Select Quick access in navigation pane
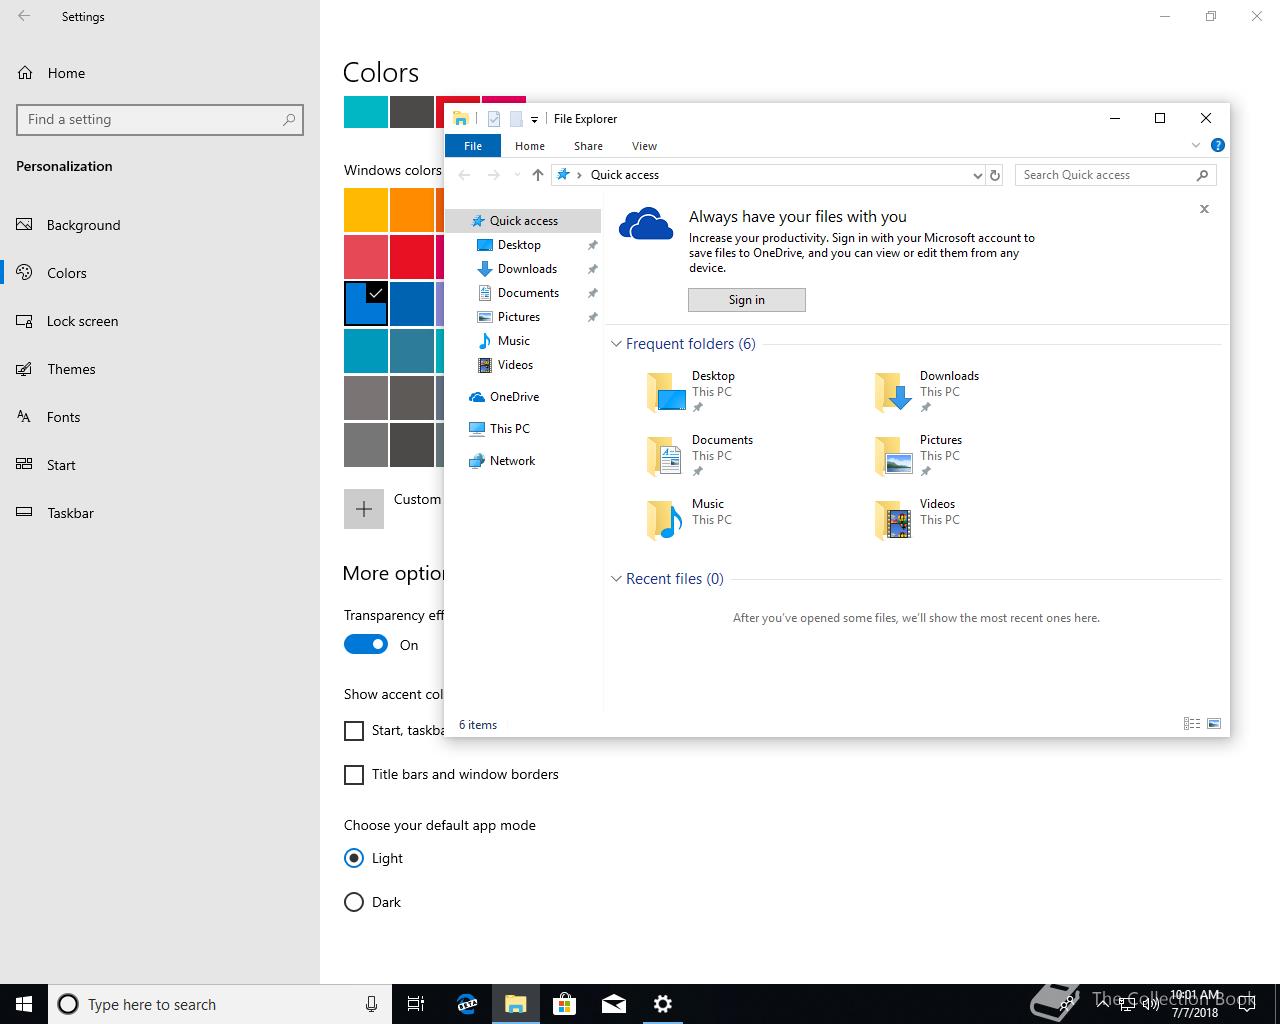 (523, 221)
